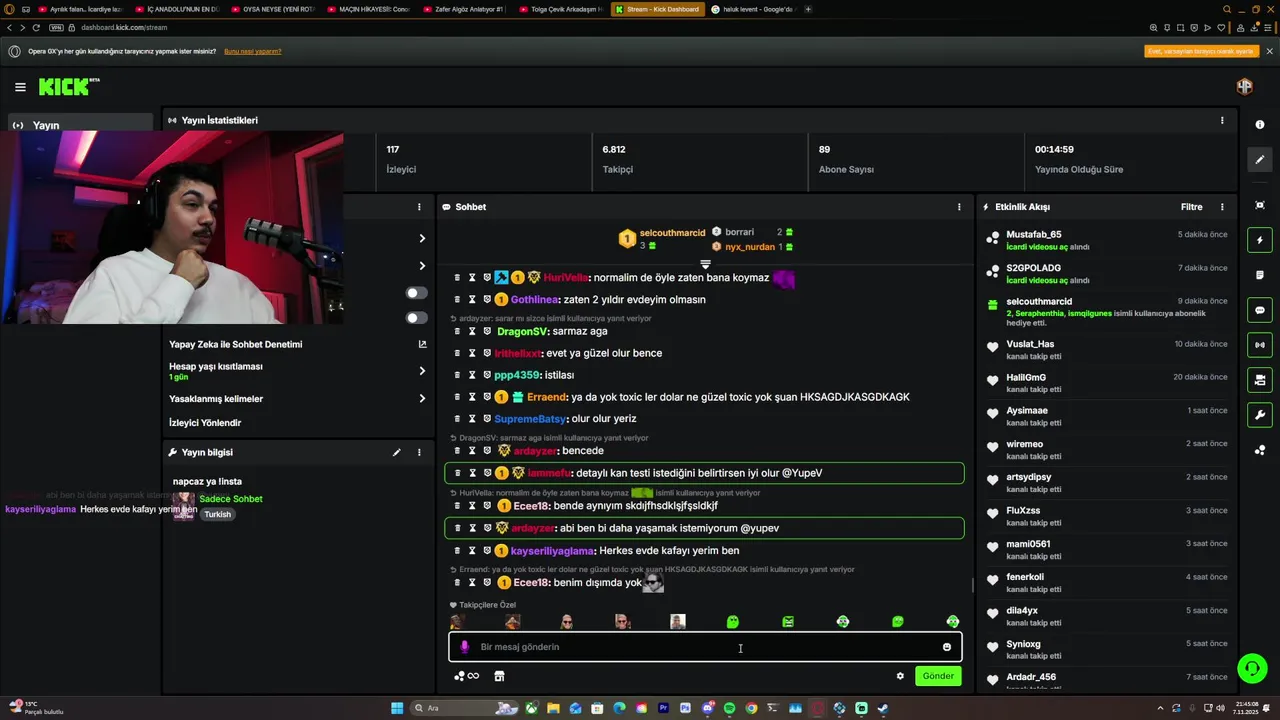This screenshot has height=720, width=1280.
Task: Open Spotify from the Windows taskbar
Action: pyautogui.click(x=729, y=708)
